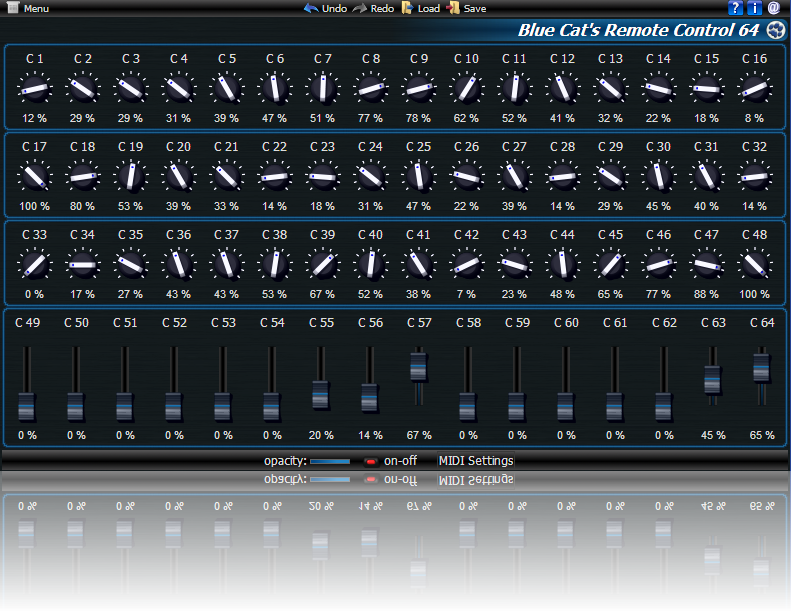Click the C 37 knob

(x=227, y=264)
